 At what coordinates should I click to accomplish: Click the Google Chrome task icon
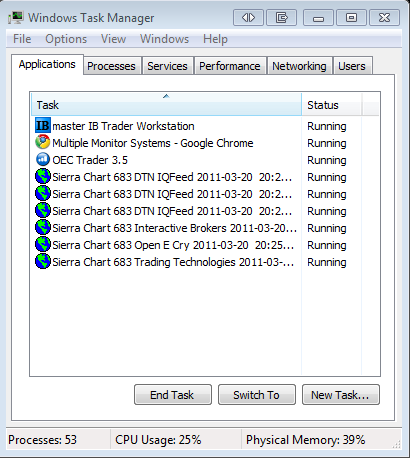(43, 142)
